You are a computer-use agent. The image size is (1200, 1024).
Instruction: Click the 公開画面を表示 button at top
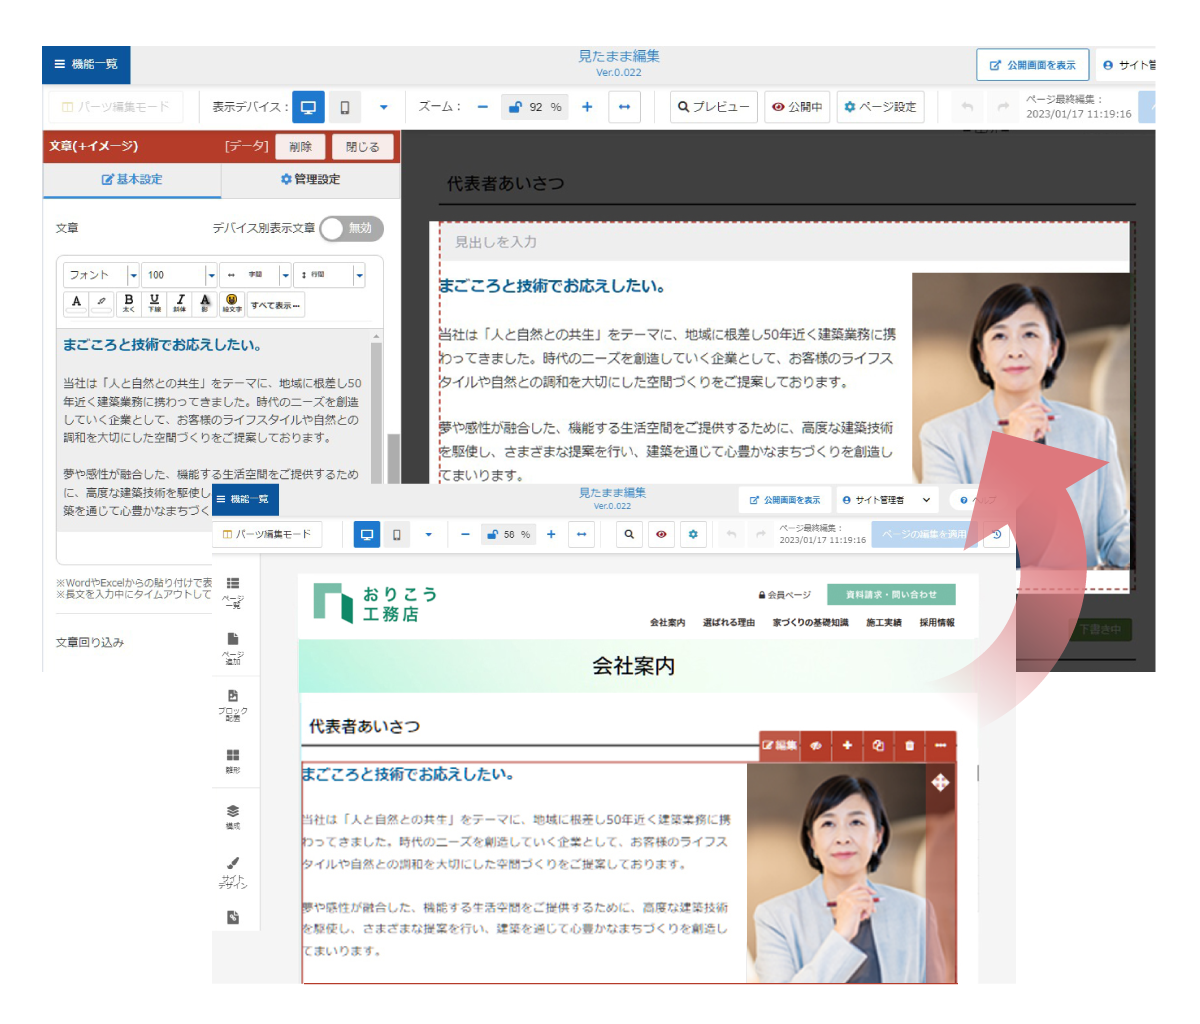pyautogui.click(x=1032, y=65)
